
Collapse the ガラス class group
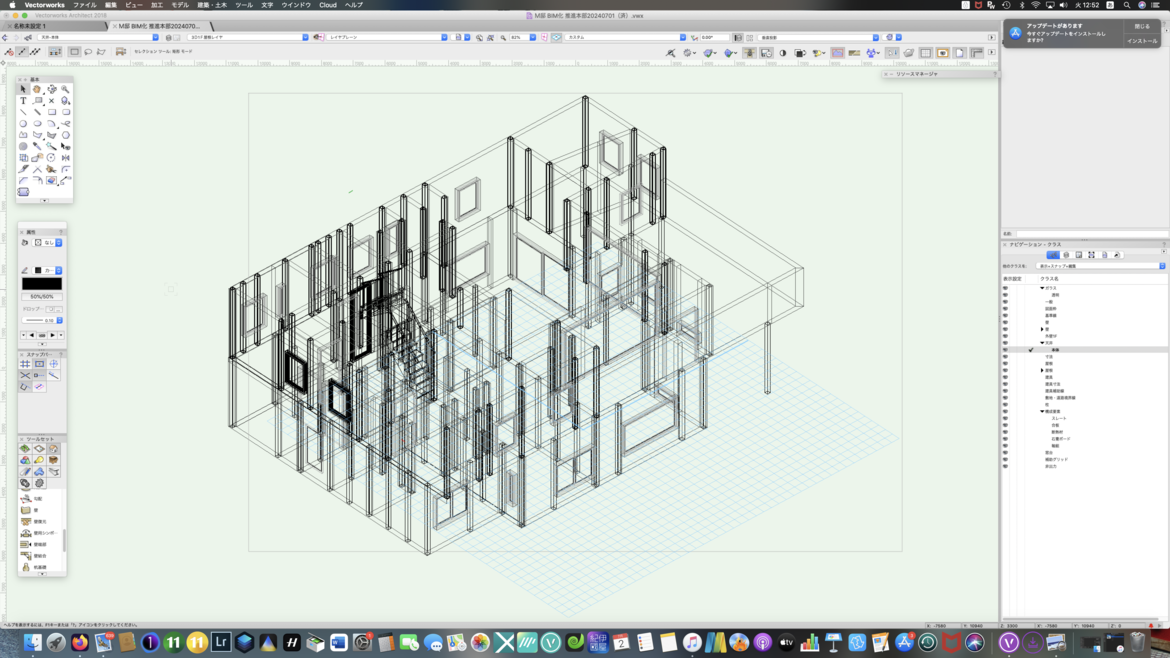tap(1042, 288)
